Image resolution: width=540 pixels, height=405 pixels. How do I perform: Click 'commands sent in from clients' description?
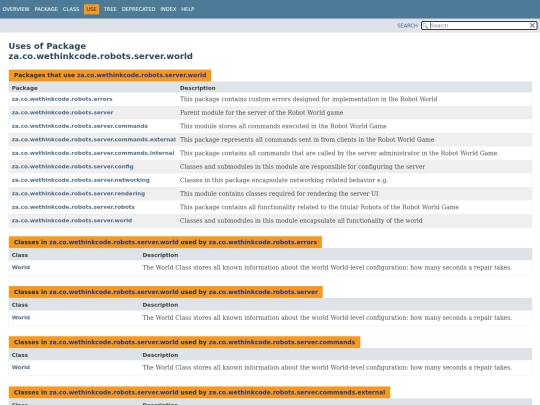(307, 139)
